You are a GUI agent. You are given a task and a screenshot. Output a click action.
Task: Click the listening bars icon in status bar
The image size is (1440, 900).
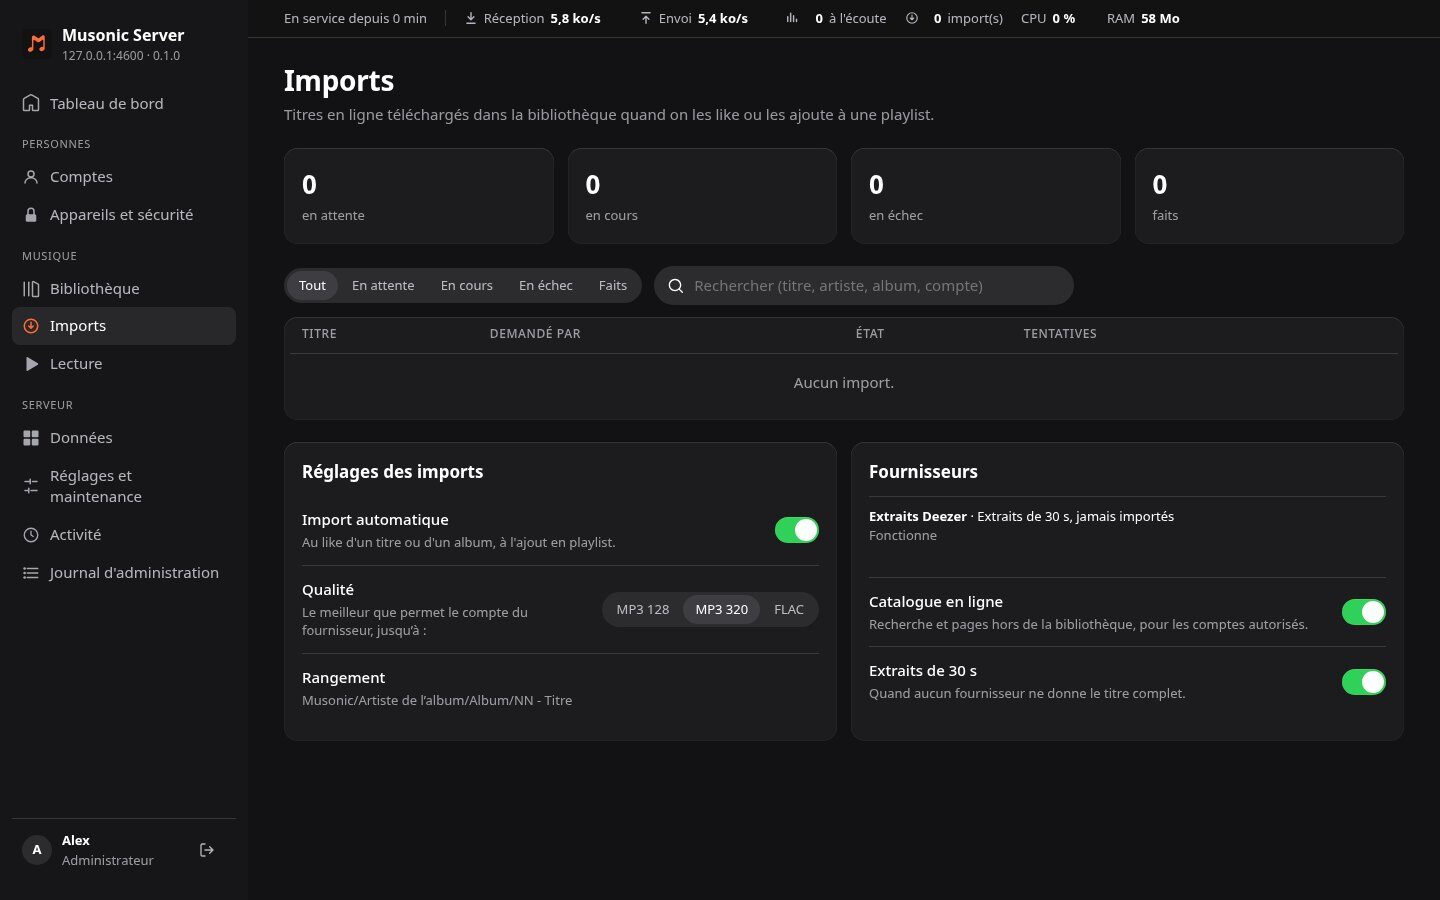click(792, 18)
